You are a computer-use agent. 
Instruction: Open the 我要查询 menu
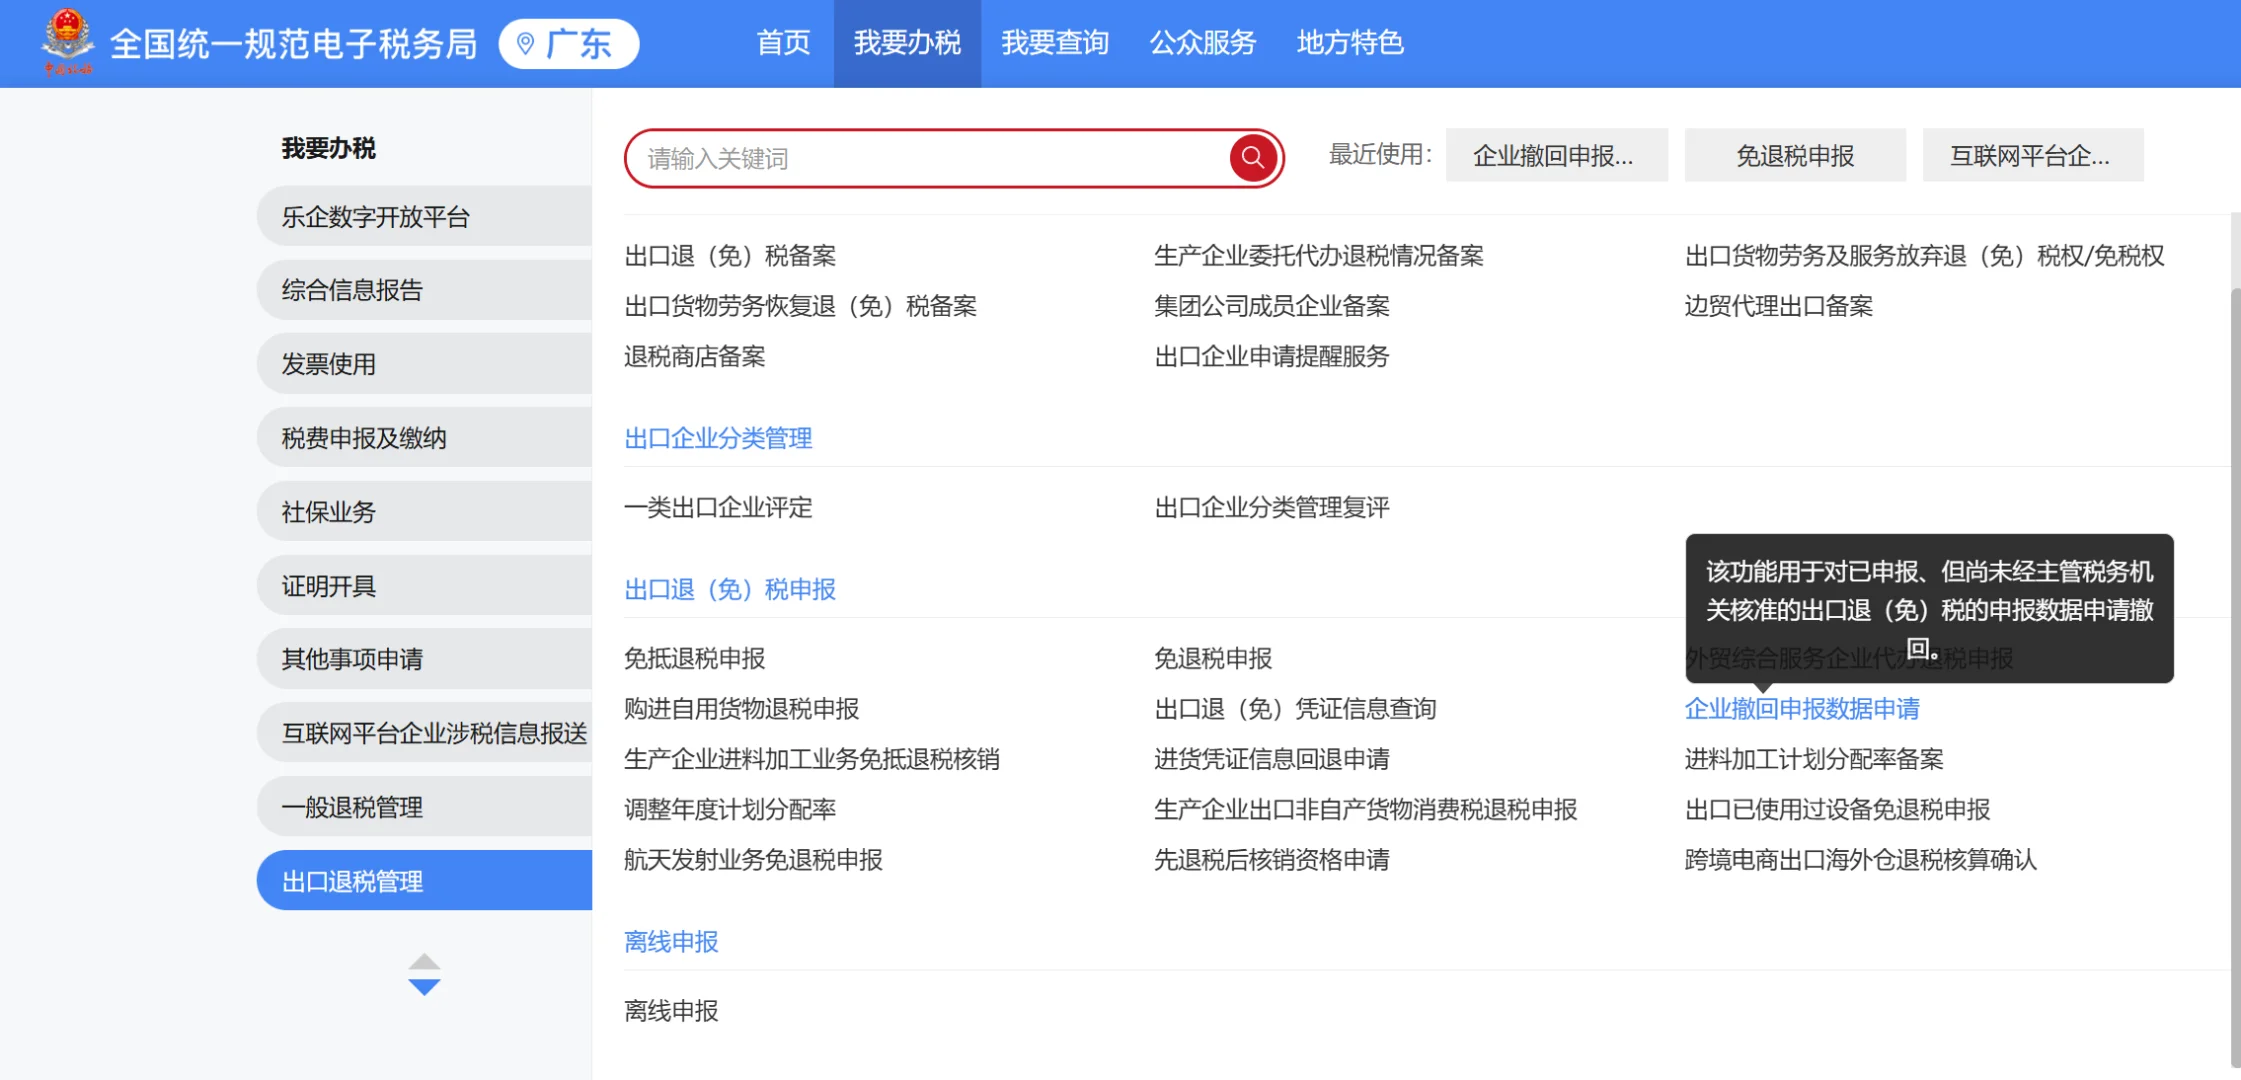point(1055,43)
